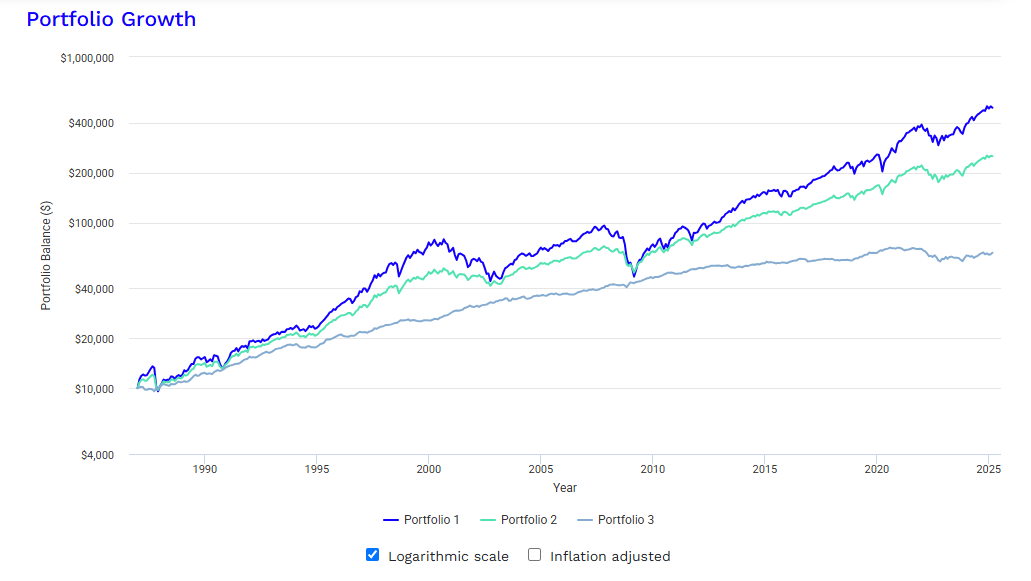1031x581 pixels.
Task: Select the $1,000,000 axis tick label
Action: (89, 58)
